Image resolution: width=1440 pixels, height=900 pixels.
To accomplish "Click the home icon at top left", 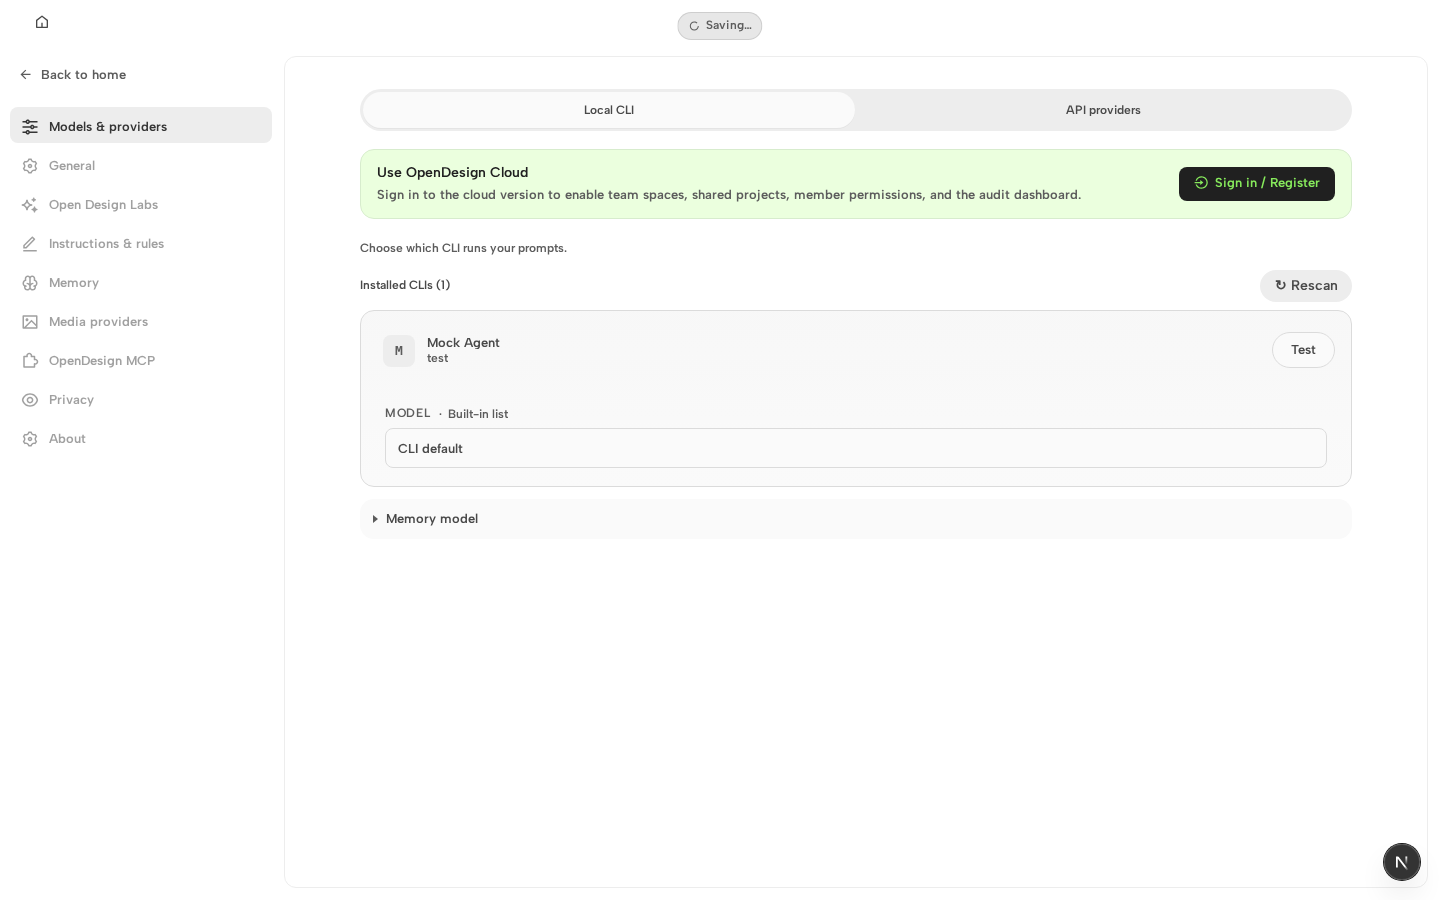I will [42, 22].
